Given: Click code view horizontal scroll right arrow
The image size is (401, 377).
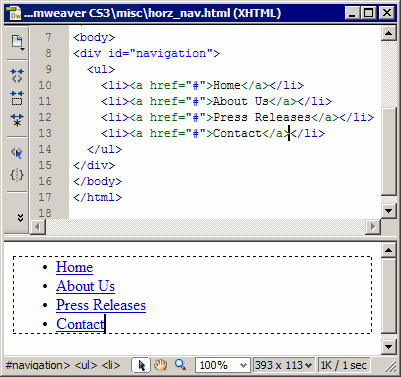Looking at the screenshot, I should [373, 227].
